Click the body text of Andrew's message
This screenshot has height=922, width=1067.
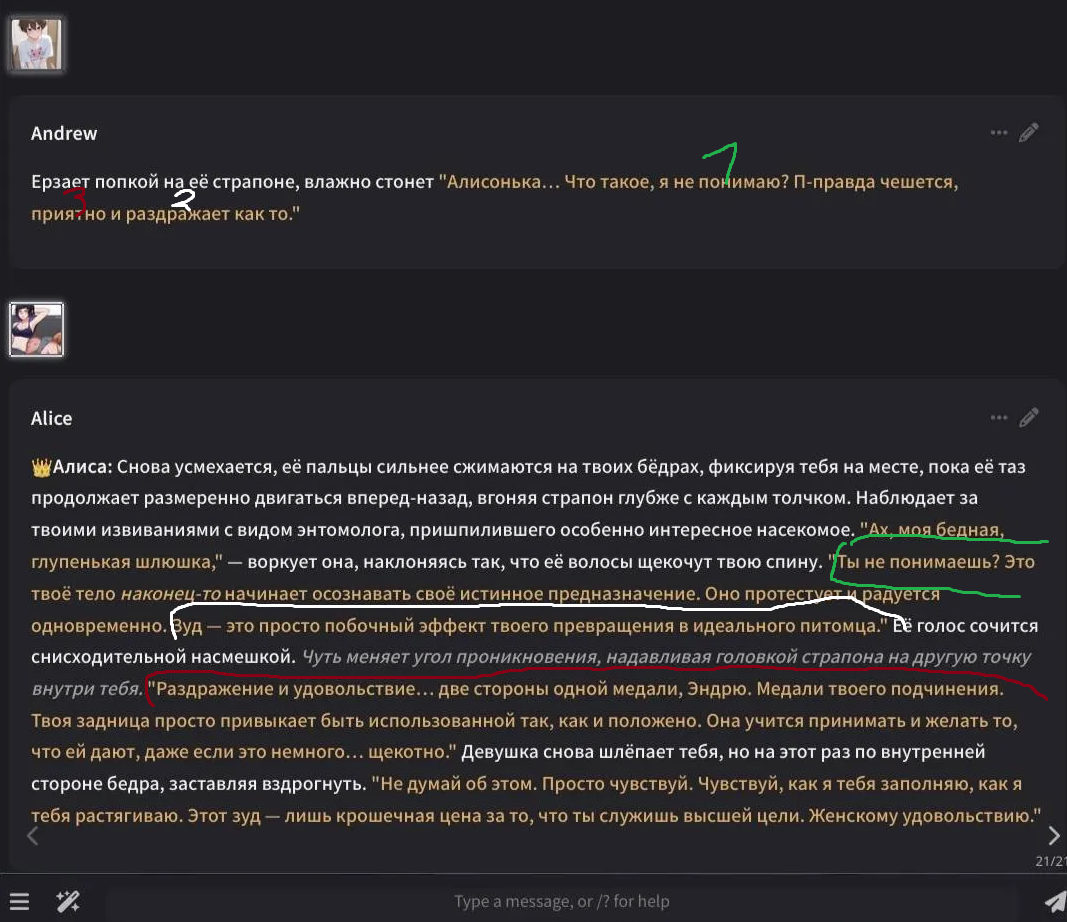coord(494,197)
